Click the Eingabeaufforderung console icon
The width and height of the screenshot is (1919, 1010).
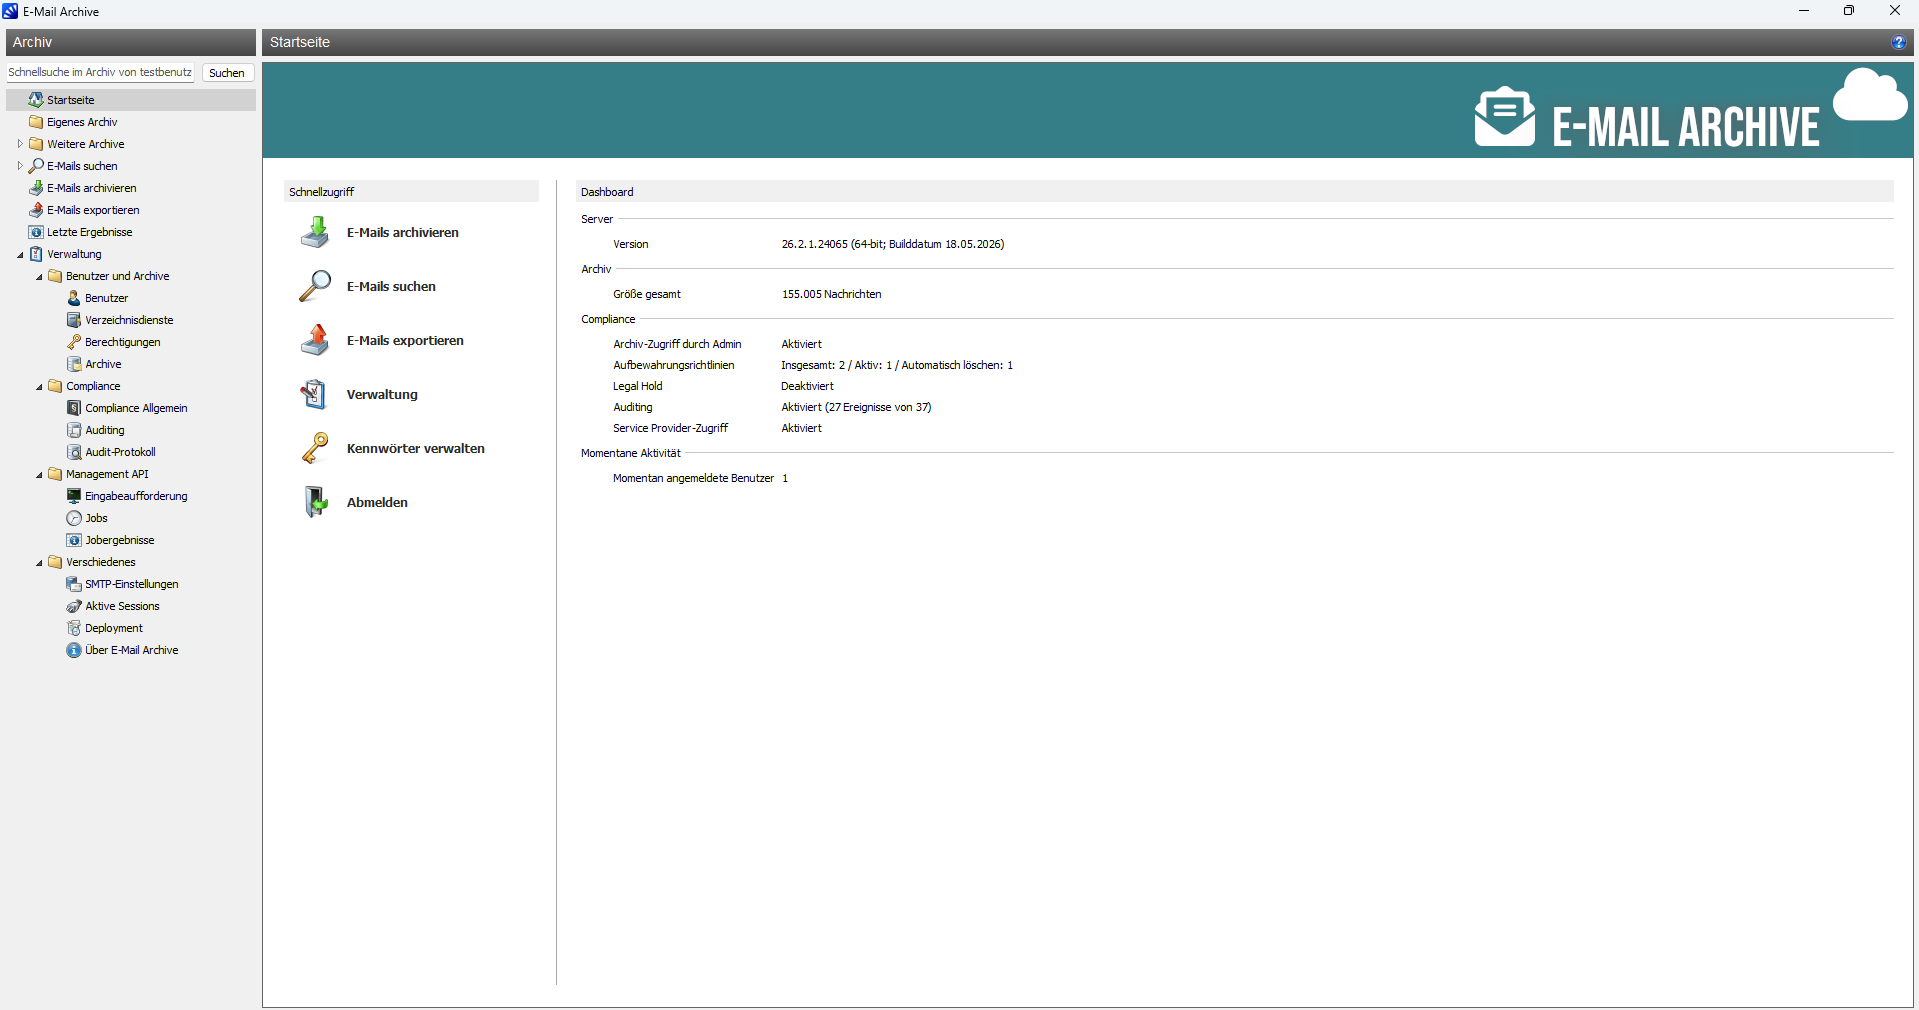coord(74,496)
